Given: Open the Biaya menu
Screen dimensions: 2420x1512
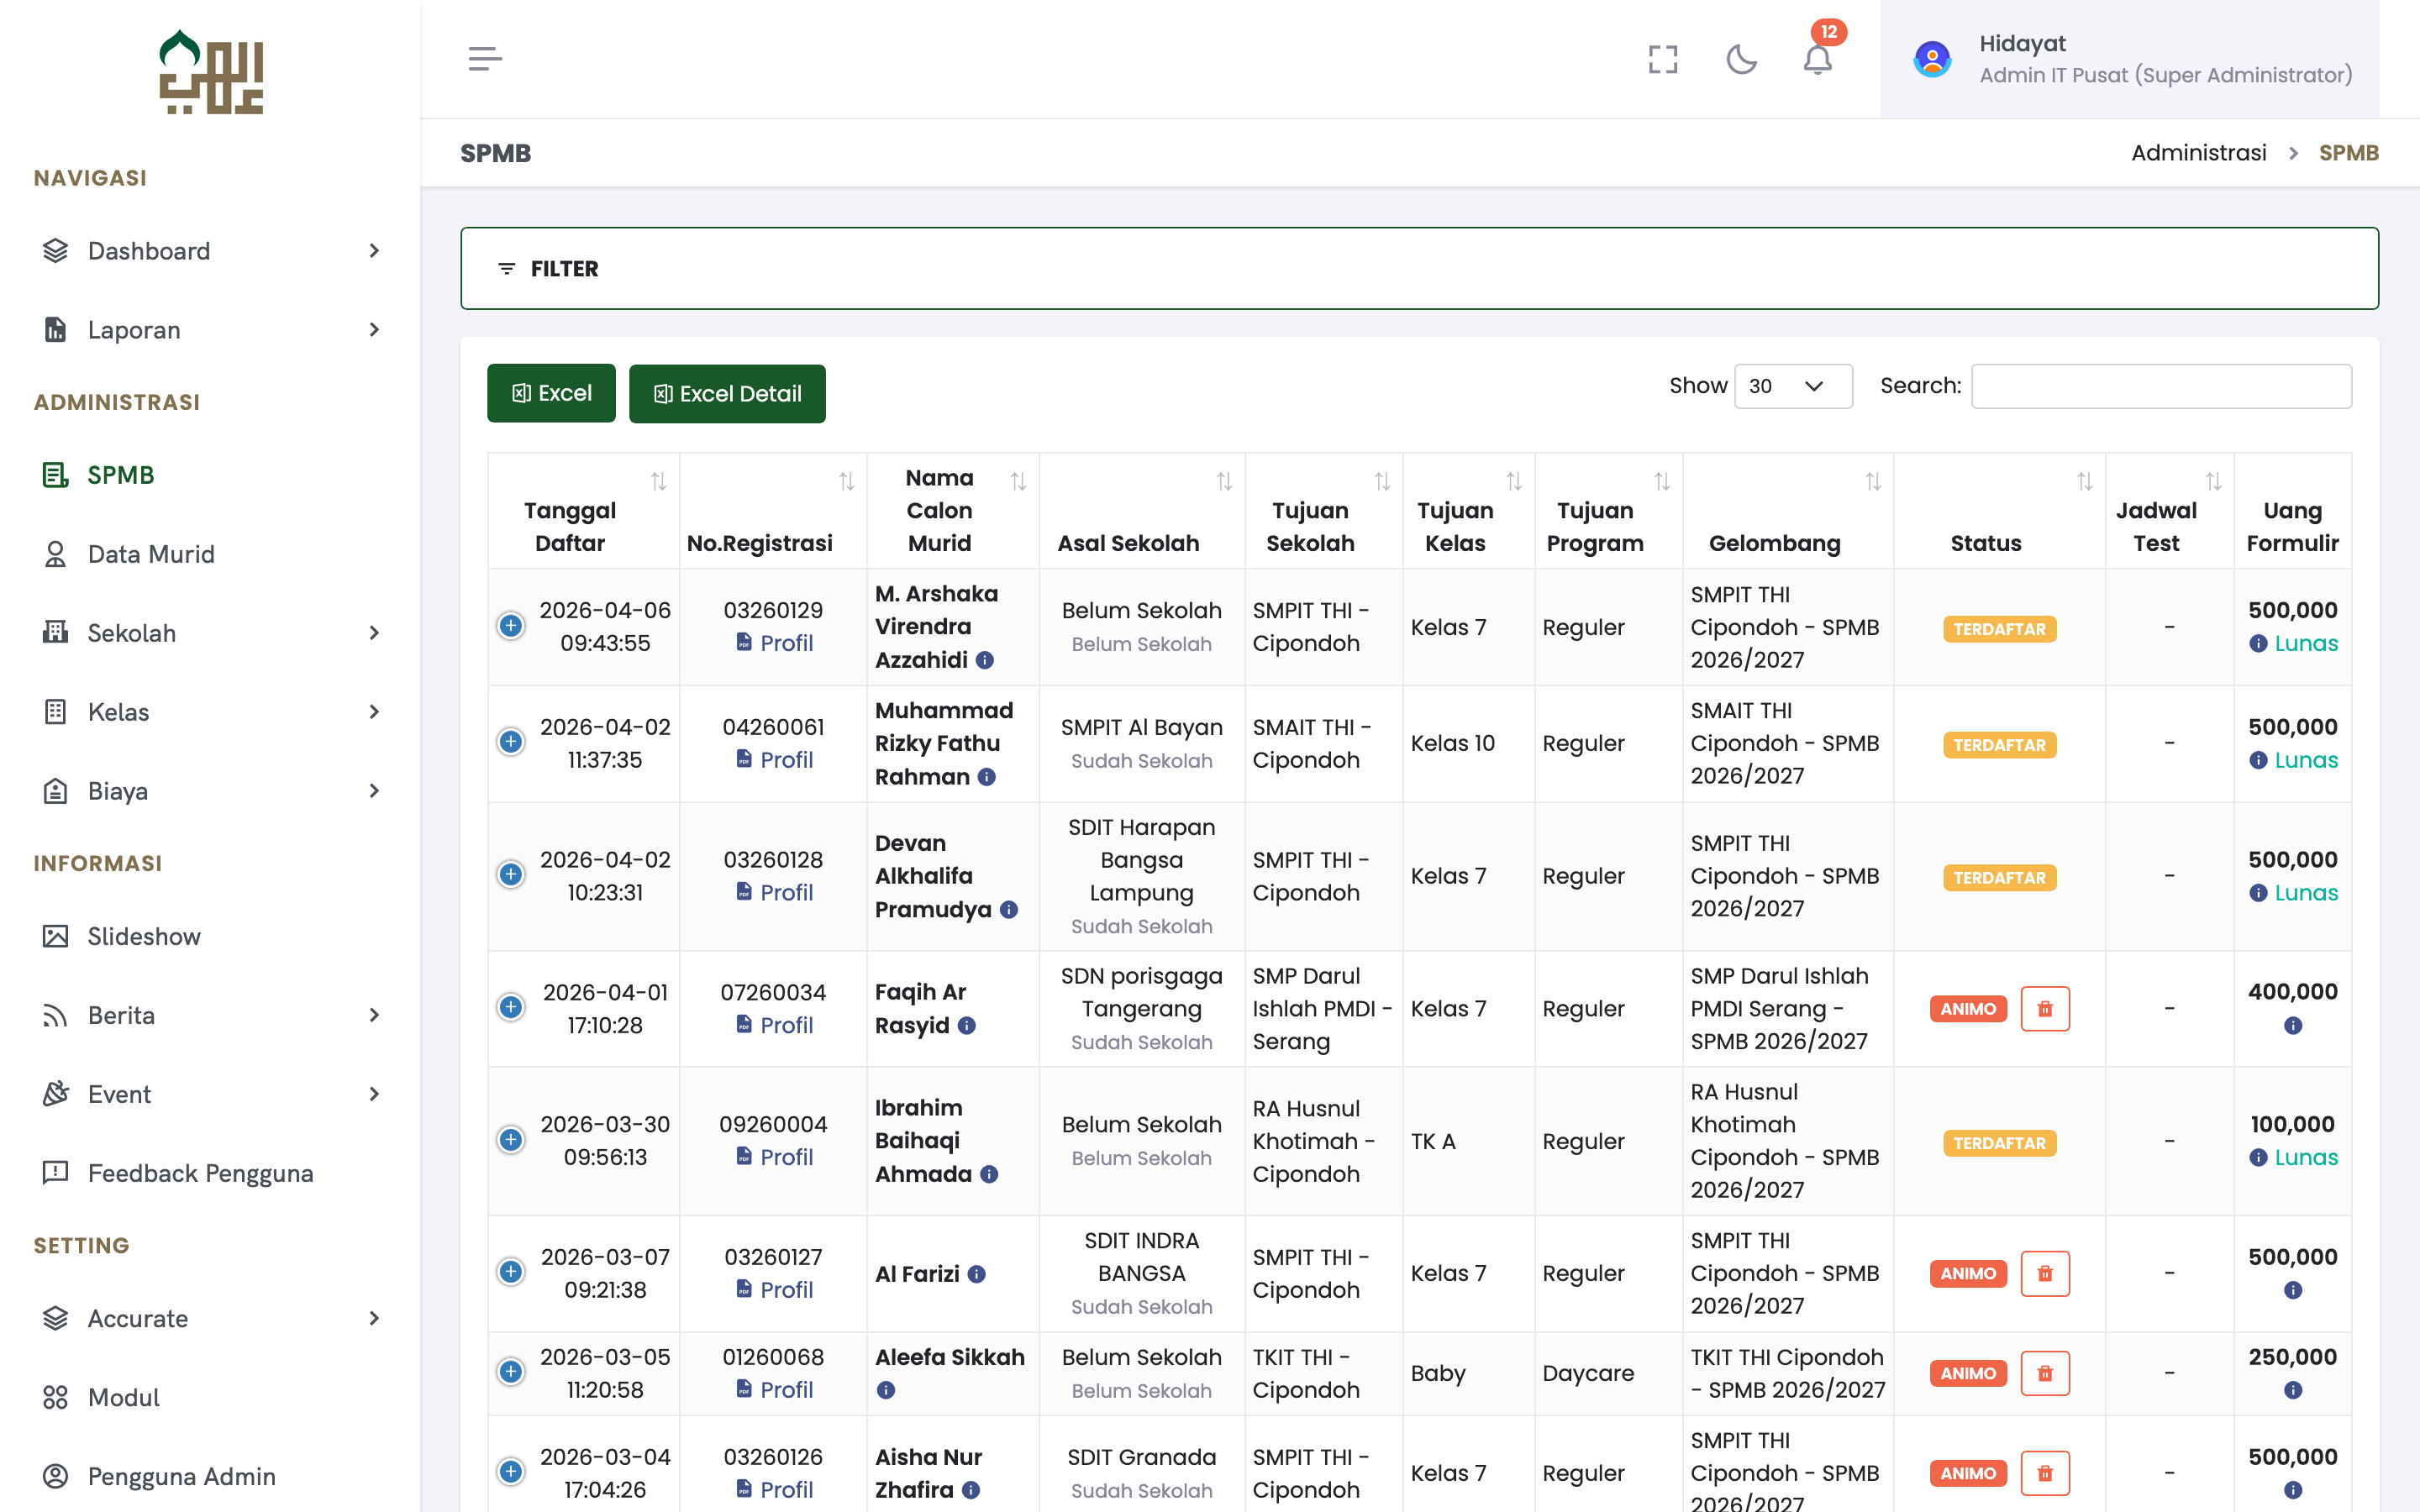Looking at the screenshot, I should click(210, 791).
